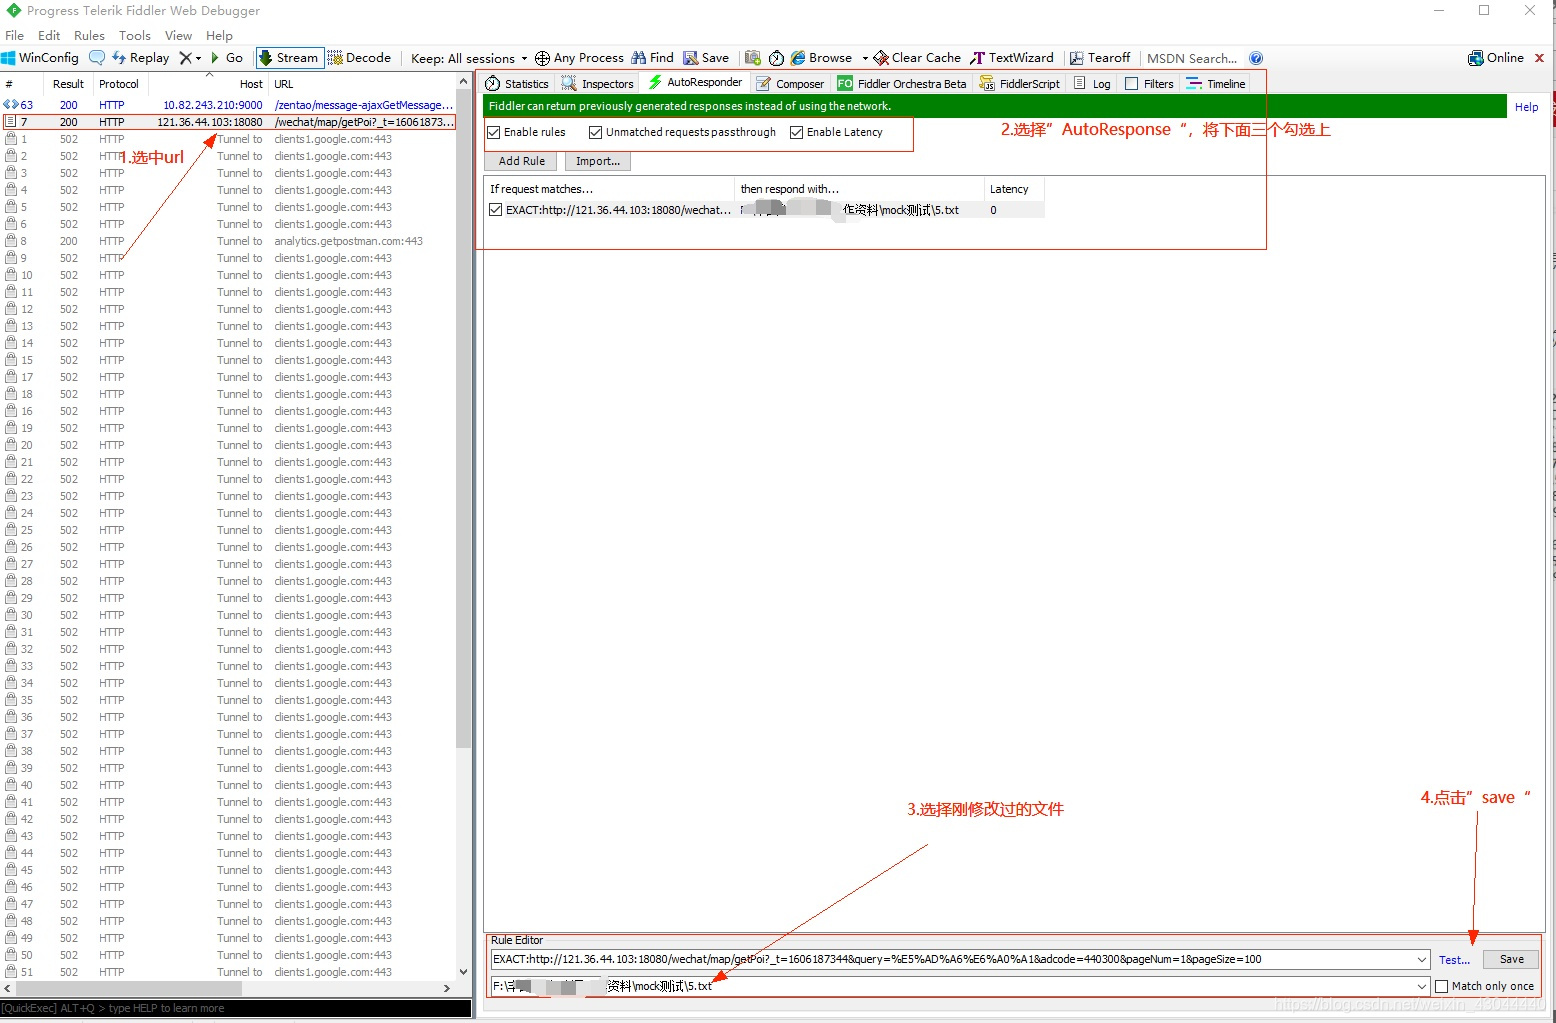1556x1023 pixels.
Task: Click Save in Rule Editor
Action: [1512, 959]
